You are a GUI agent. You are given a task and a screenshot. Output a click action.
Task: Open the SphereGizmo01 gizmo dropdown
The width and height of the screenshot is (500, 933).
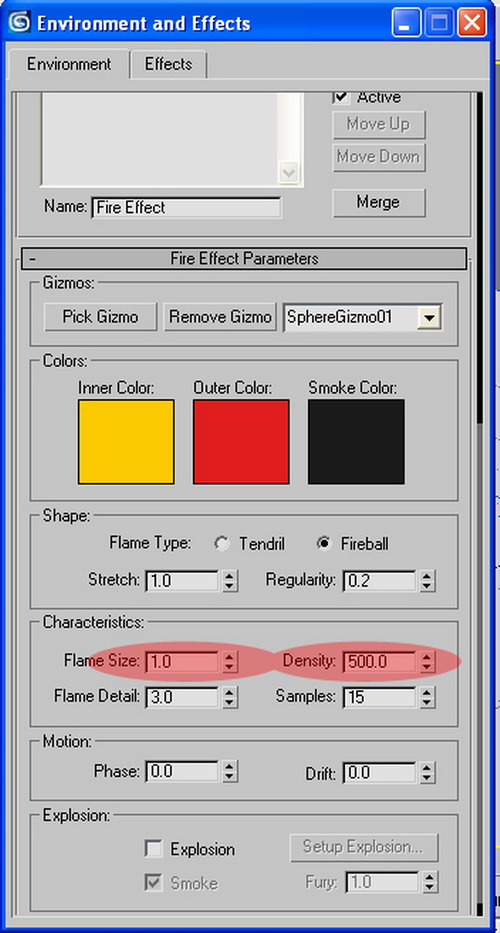pyautogui.click(x=429, y=318)
